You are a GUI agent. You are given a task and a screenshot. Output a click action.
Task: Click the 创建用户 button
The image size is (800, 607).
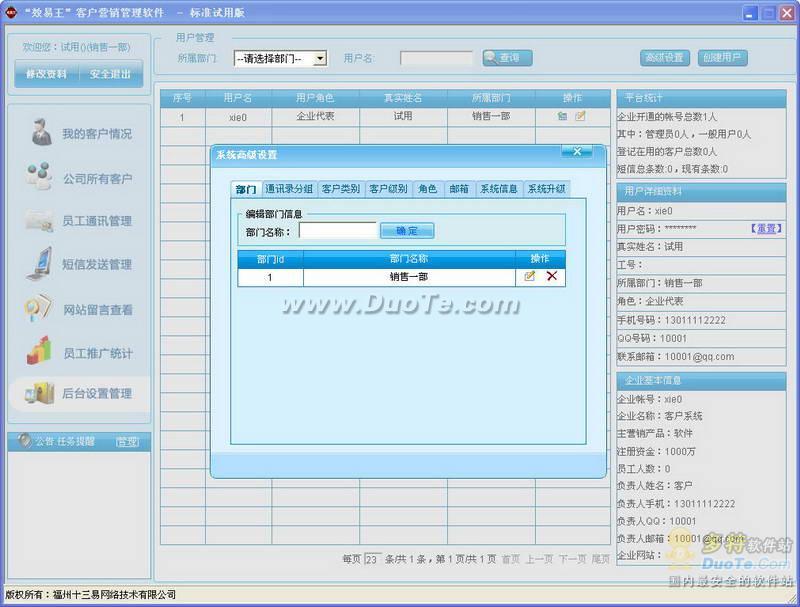[721, 58]
